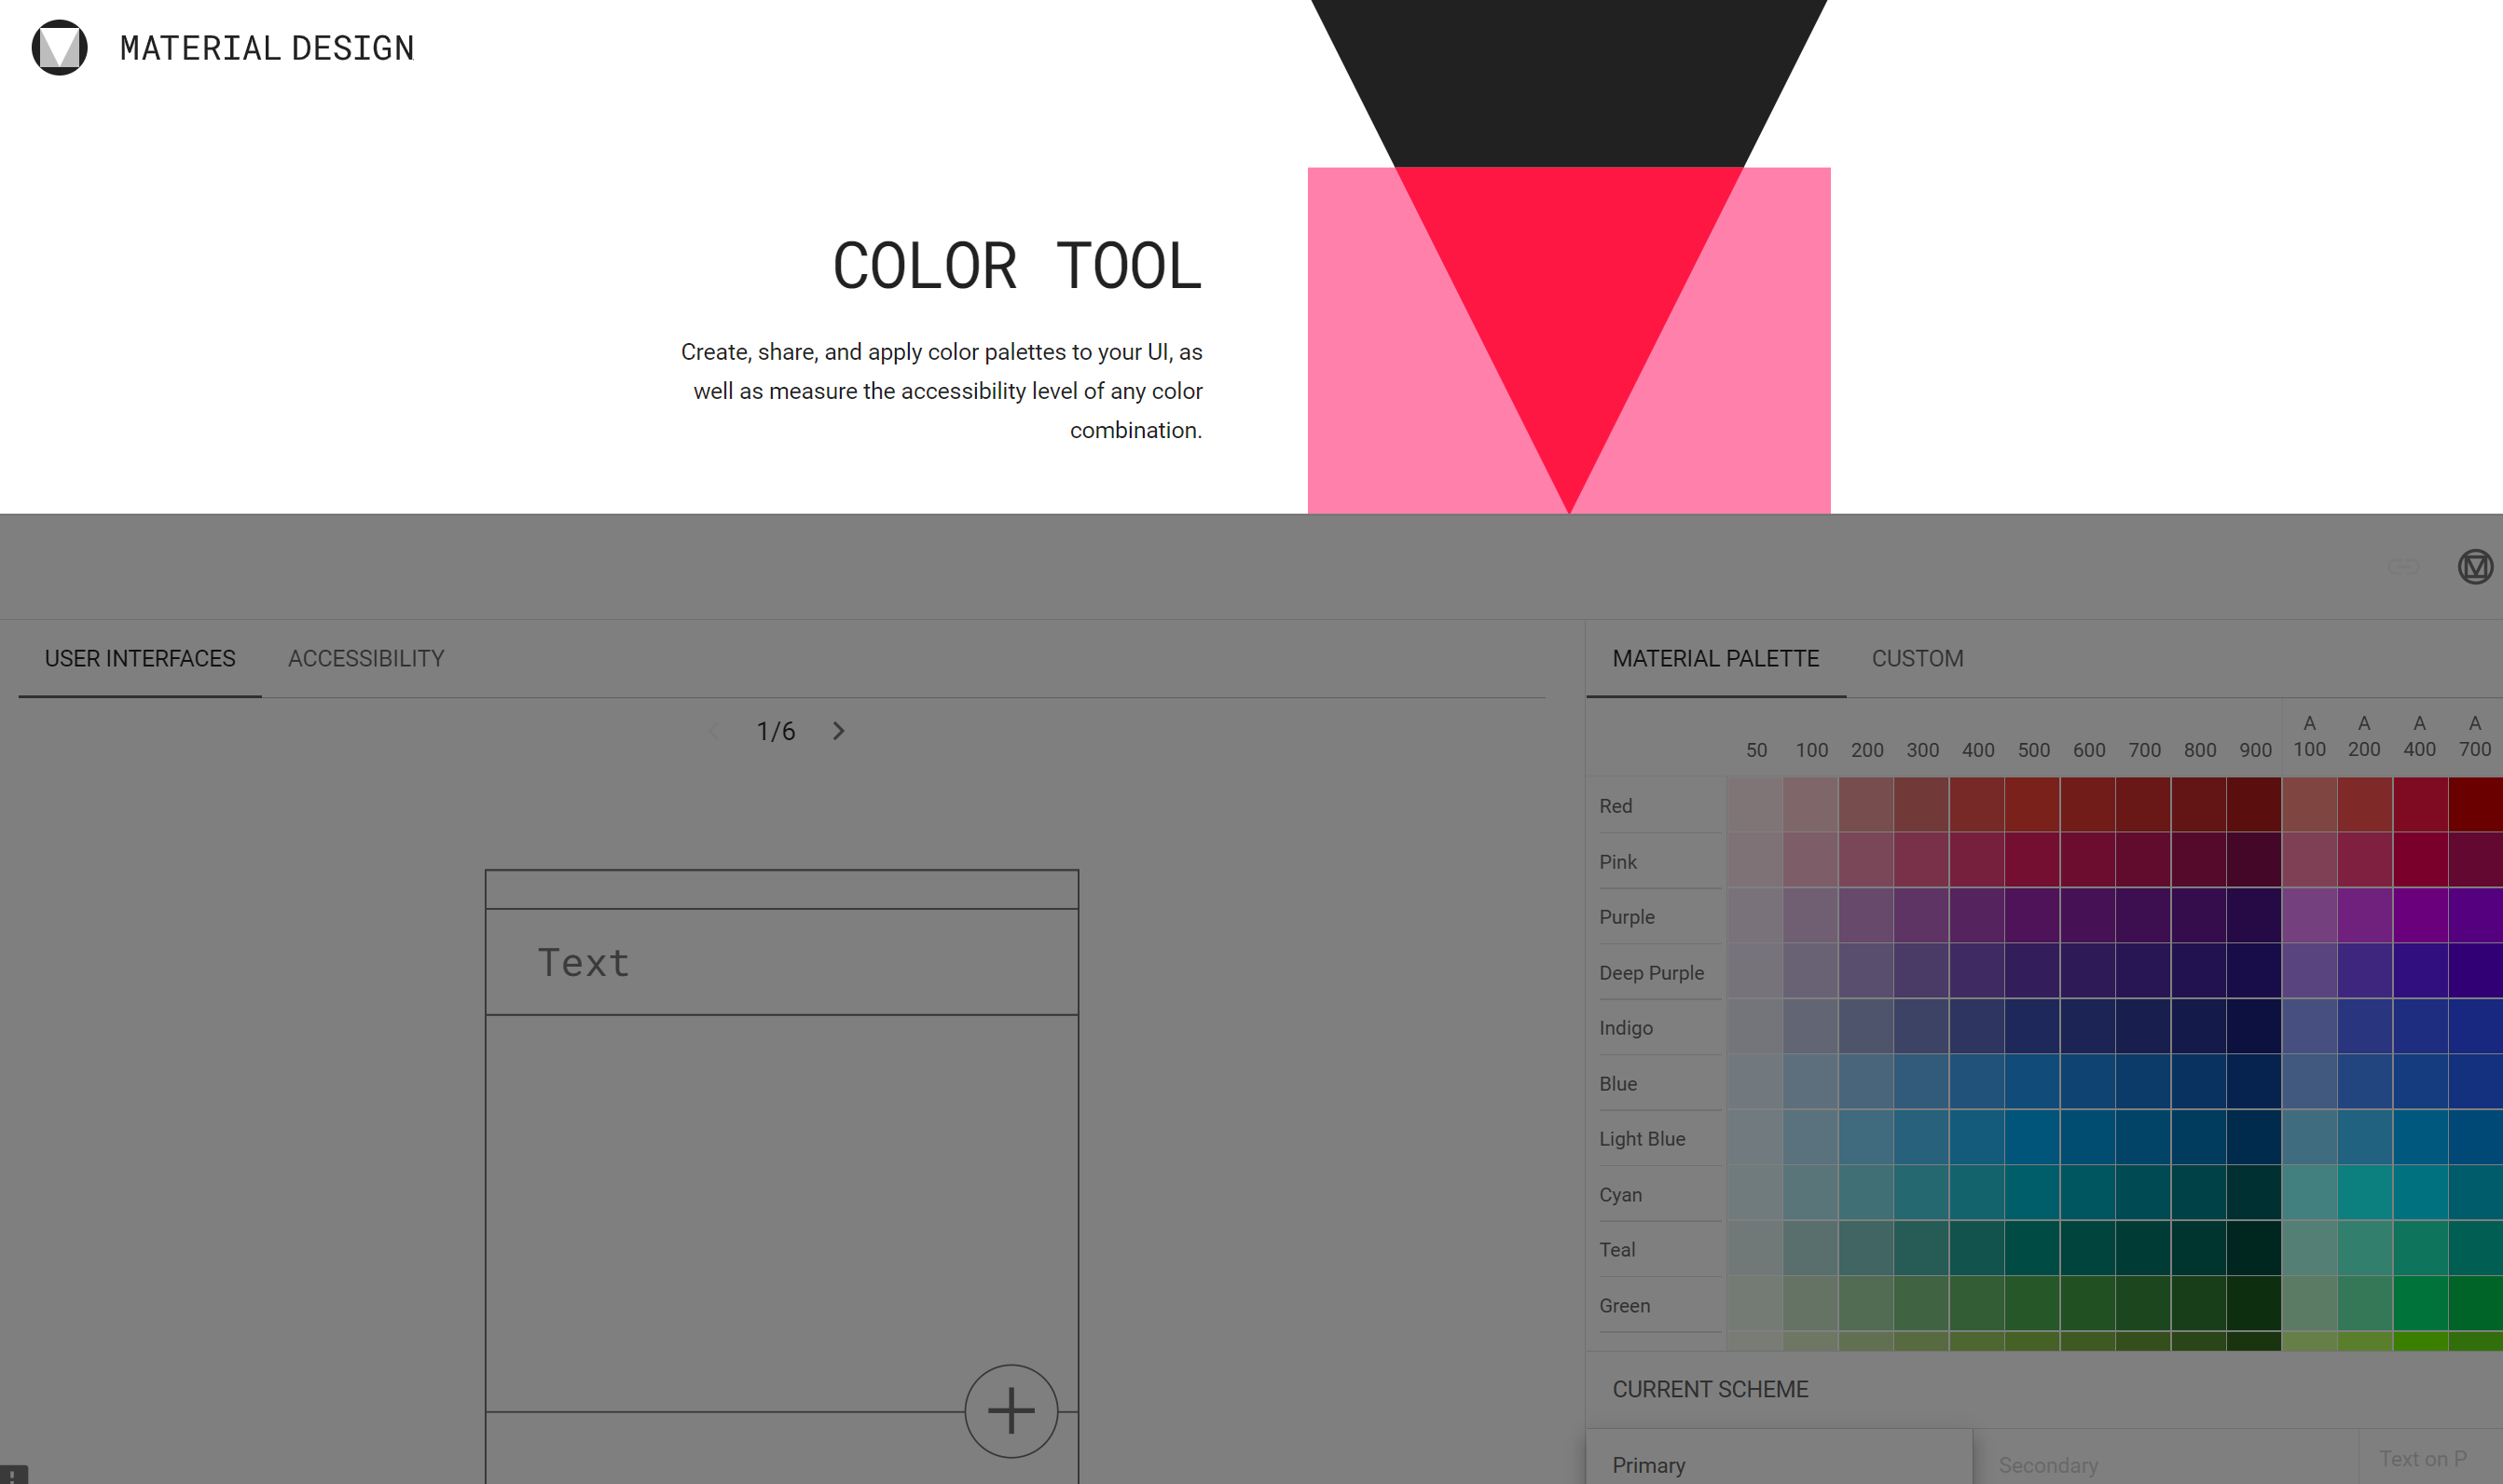Viewport: 2503px width, 1484px height.
Task: Pick the Teal A400 color swatch
Action: point(2420,1249)
